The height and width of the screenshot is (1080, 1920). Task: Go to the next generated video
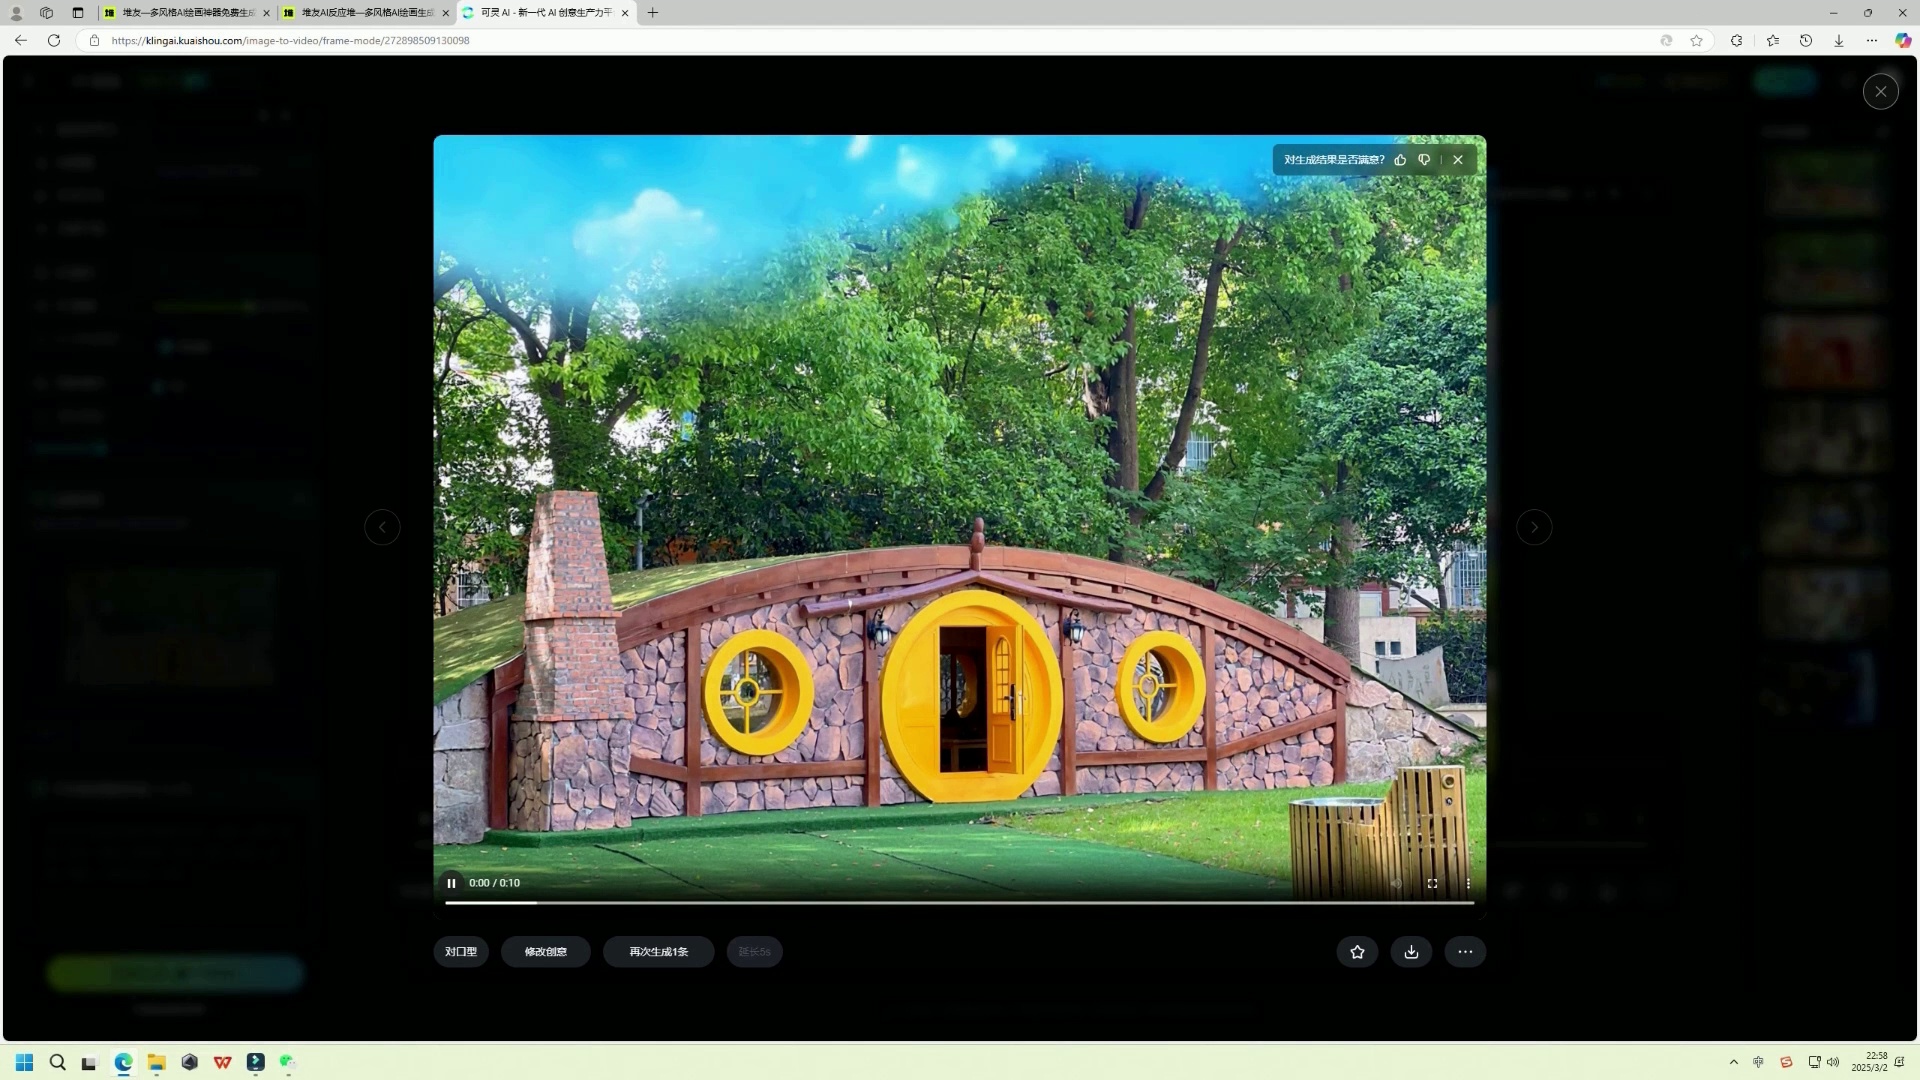click(x=1534, y=527)
